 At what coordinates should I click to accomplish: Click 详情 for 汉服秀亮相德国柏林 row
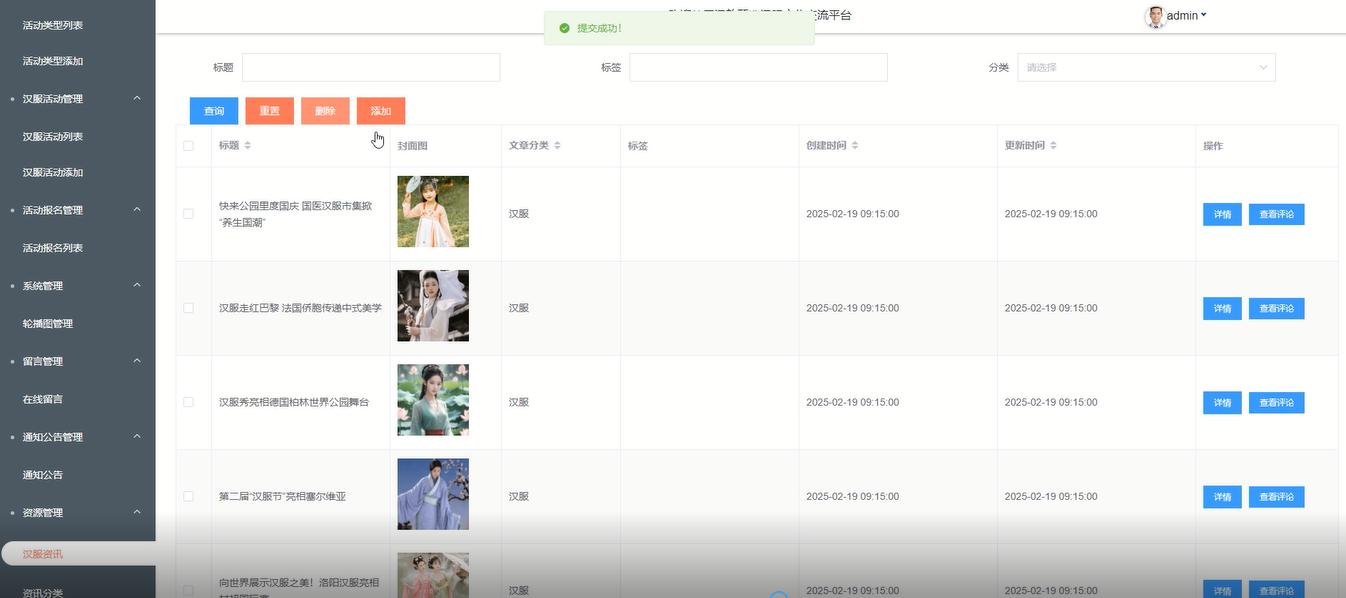[x=1222, y=402]
